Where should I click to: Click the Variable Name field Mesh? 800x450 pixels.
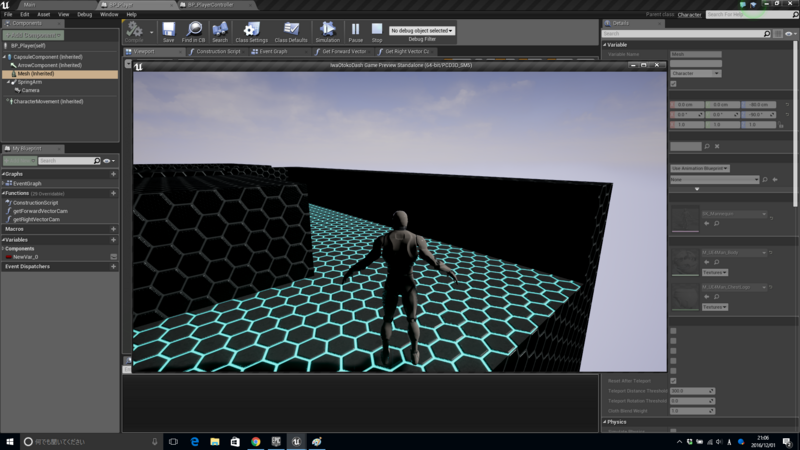[695, 54]
